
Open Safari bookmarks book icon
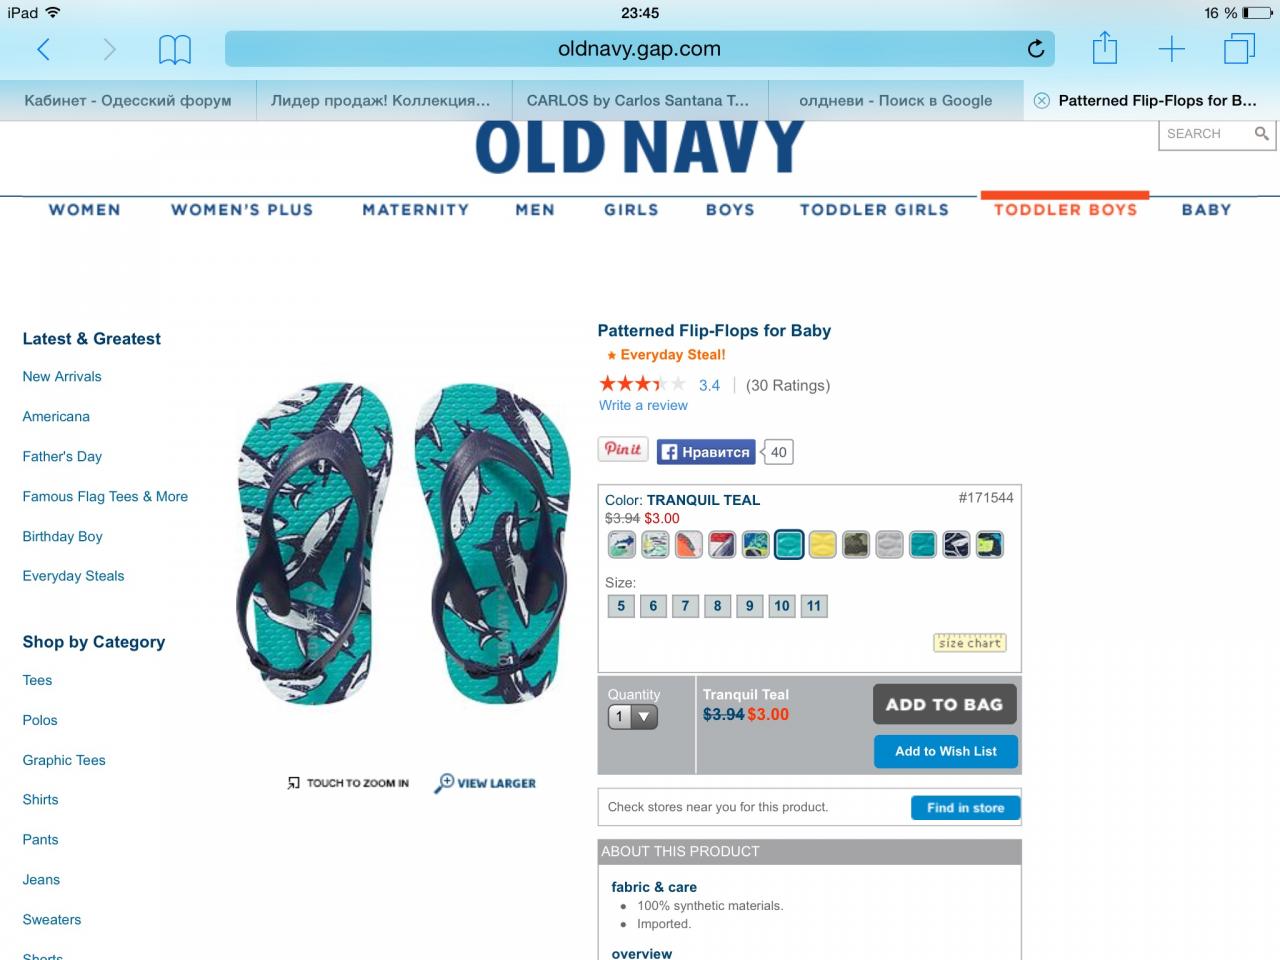(x=174, y=49)
